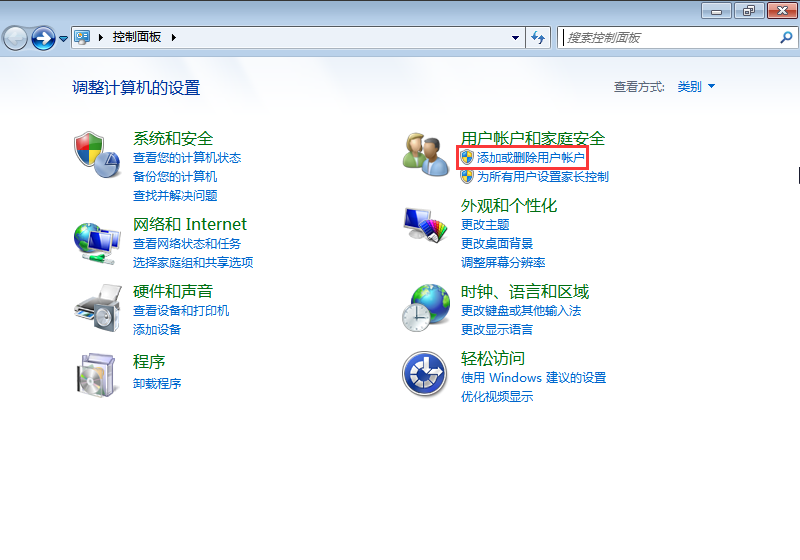Click the User Accounts people icon

coord(425,154)
